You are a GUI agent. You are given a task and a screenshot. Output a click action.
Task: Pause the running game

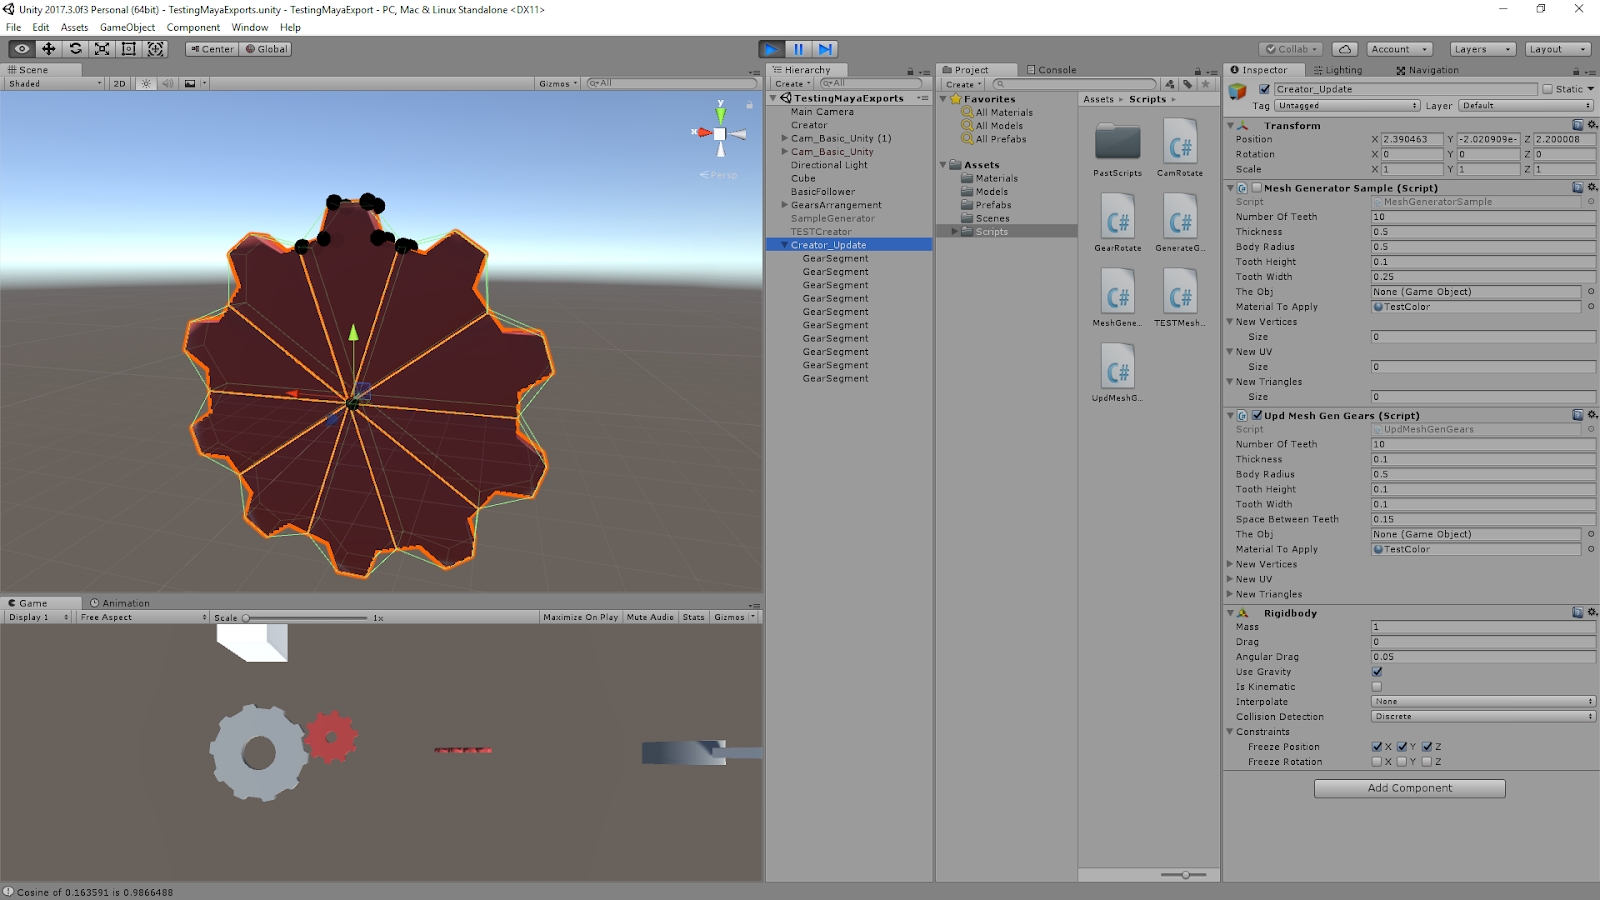coord(798,49)
